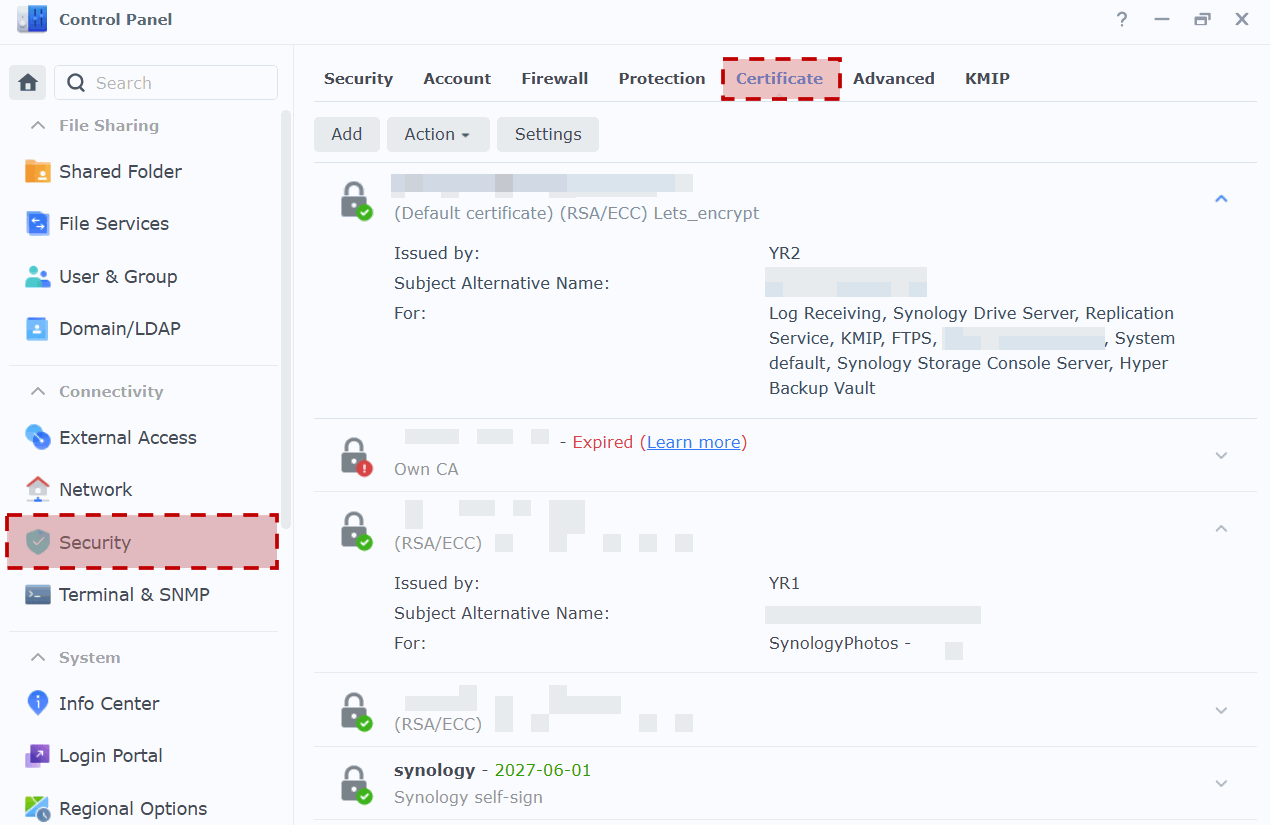1270x825 pixels.
Task: Focus the sidebar Search field
Action: click(x=166, y=83)
